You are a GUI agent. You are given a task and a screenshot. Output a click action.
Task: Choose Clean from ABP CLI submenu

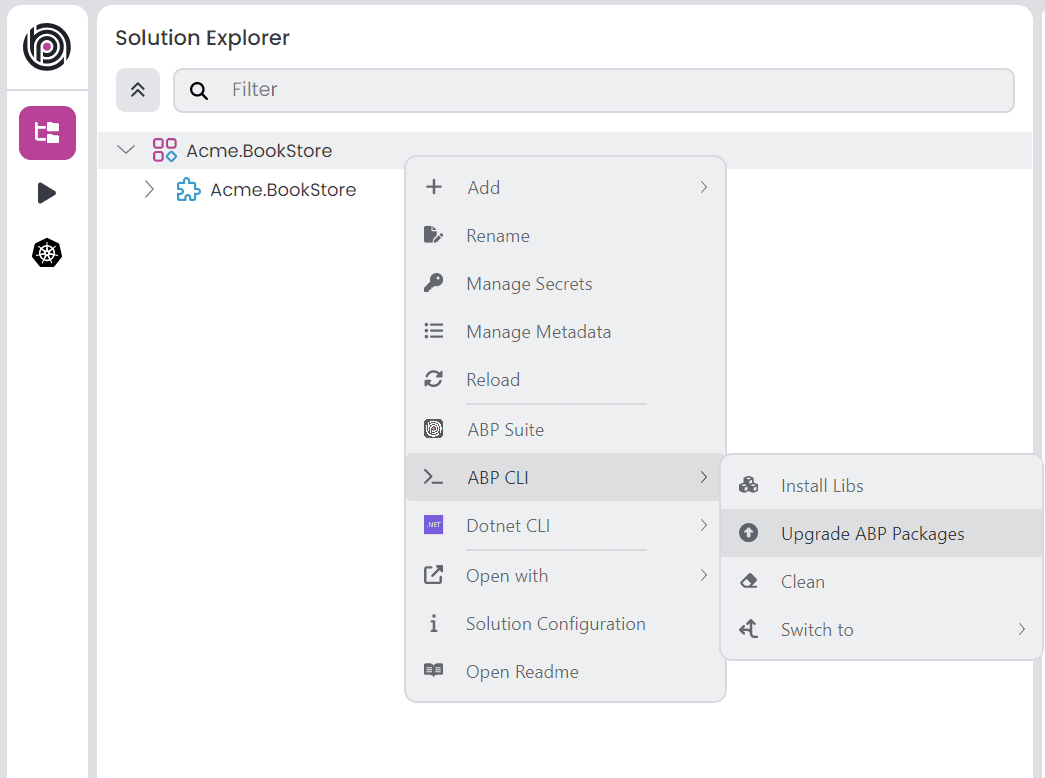882,581
